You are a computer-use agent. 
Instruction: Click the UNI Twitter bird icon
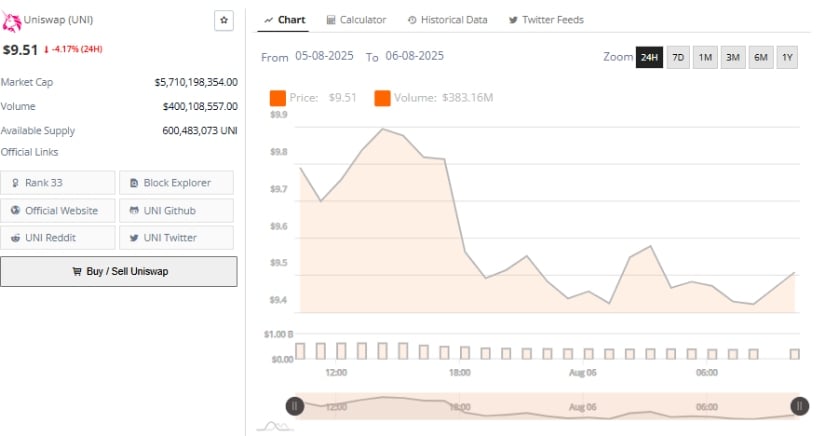pos(134,238)
